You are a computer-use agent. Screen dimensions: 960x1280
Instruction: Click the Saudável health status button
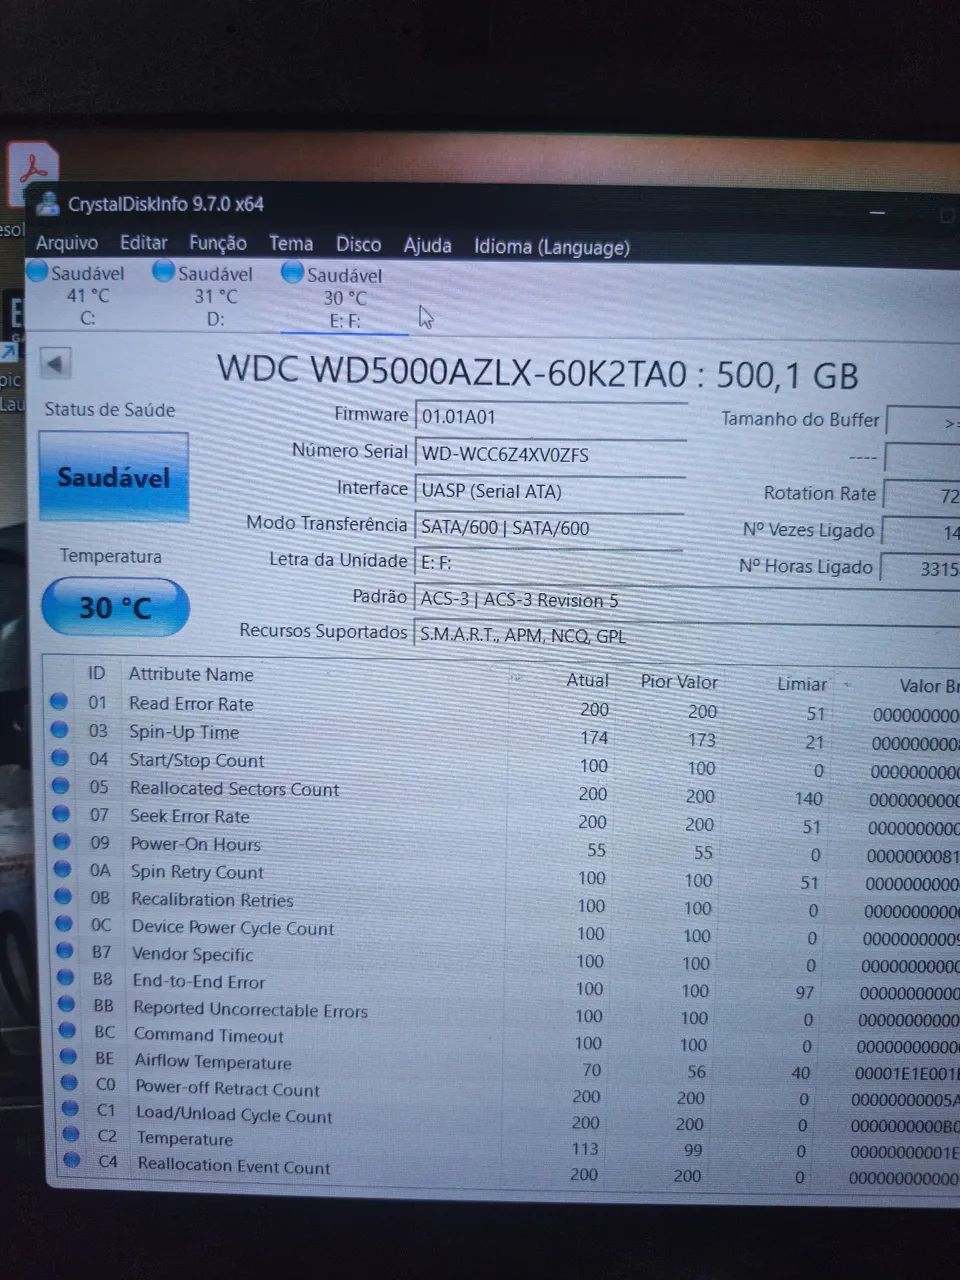click(x=114, y=477)
